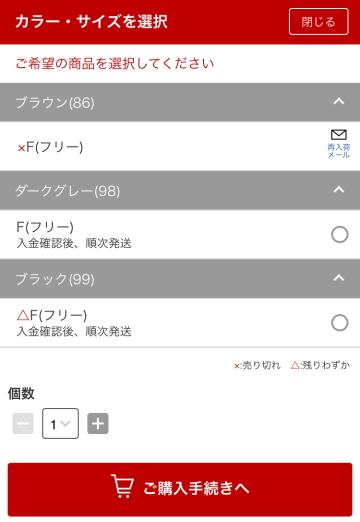Click ご購入手続きへ purchase button

(180, 489)
